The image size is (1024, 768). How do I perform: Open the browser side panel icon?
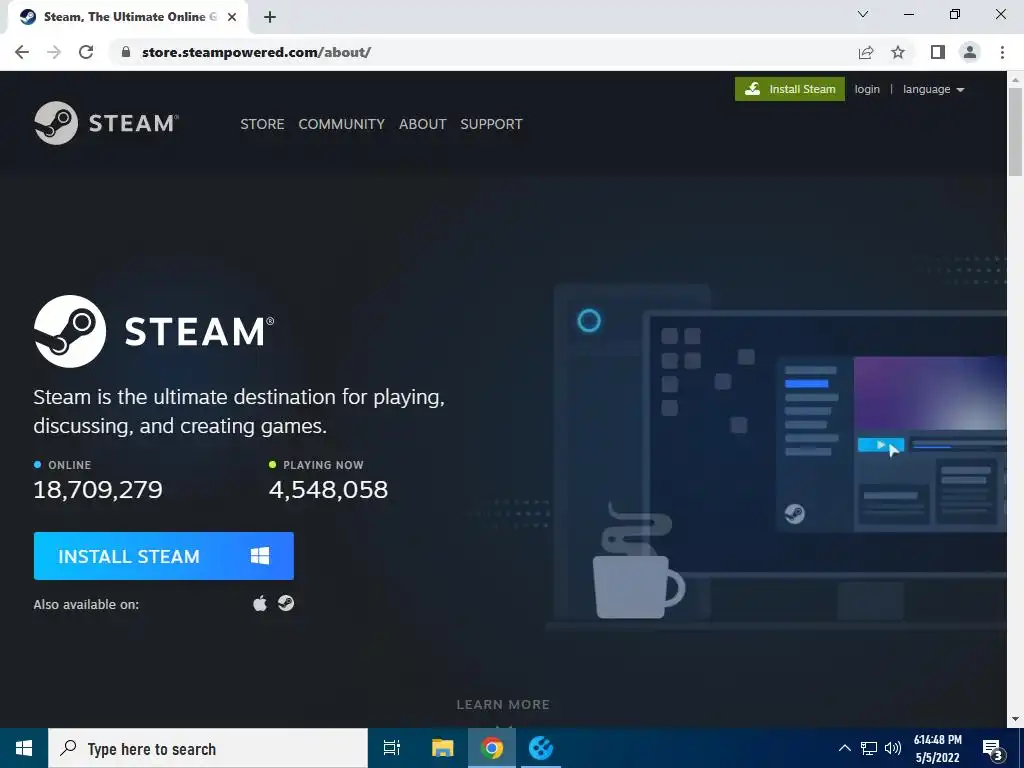point(938,52)
